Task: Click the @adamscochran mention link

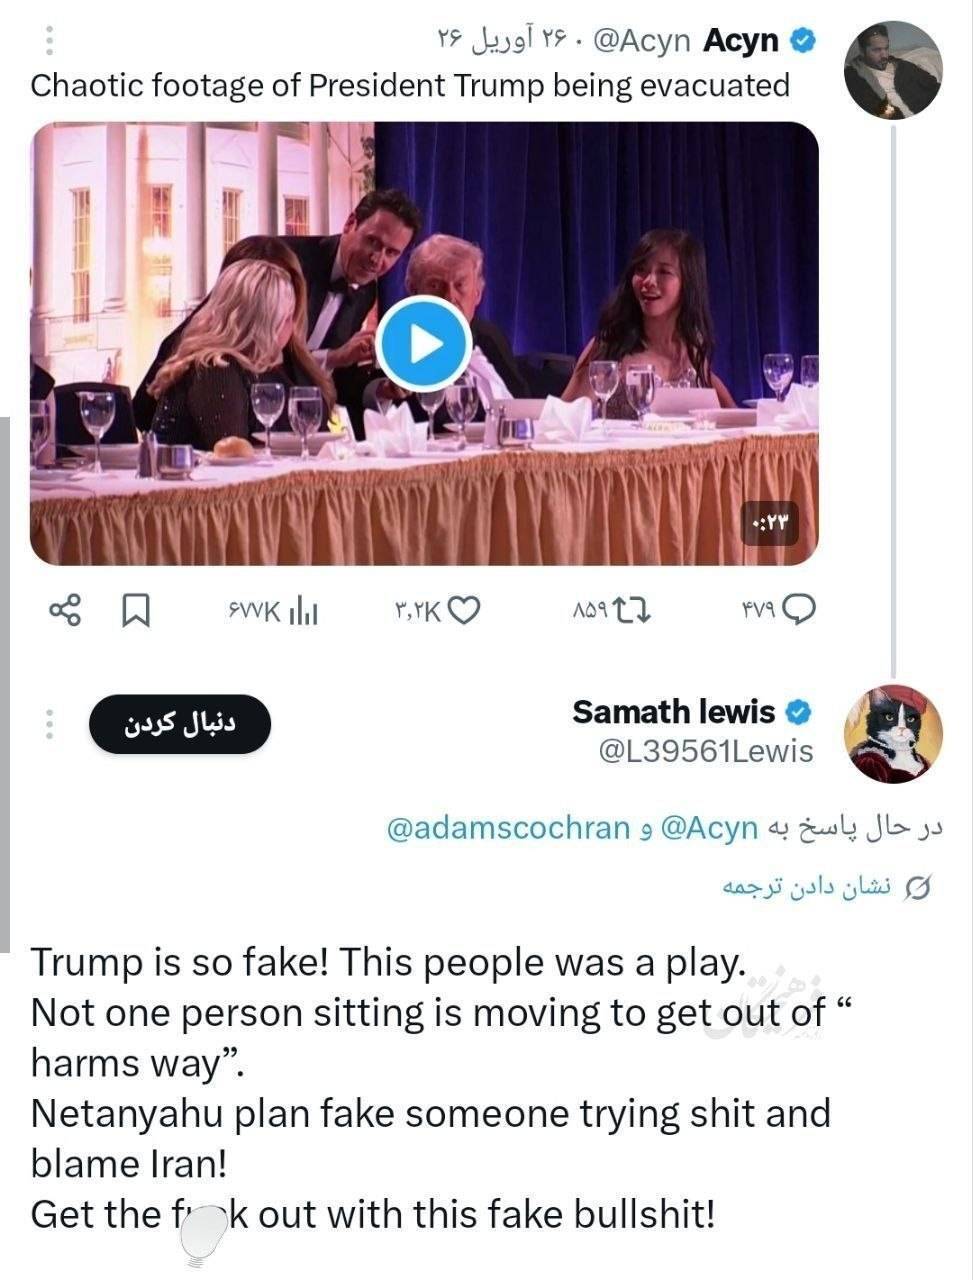Action: coord(508,828)
